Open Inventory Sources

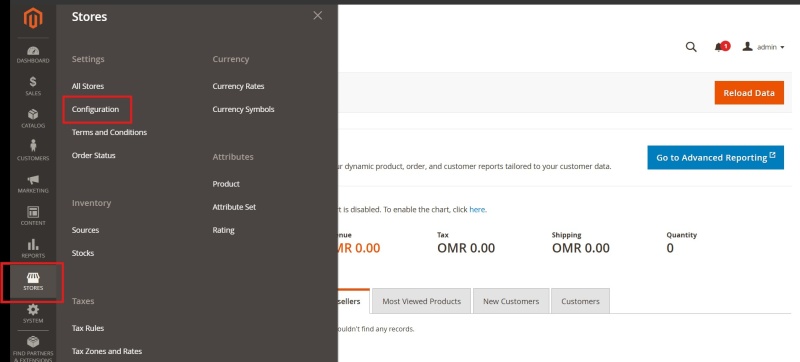tap(85, 230)
